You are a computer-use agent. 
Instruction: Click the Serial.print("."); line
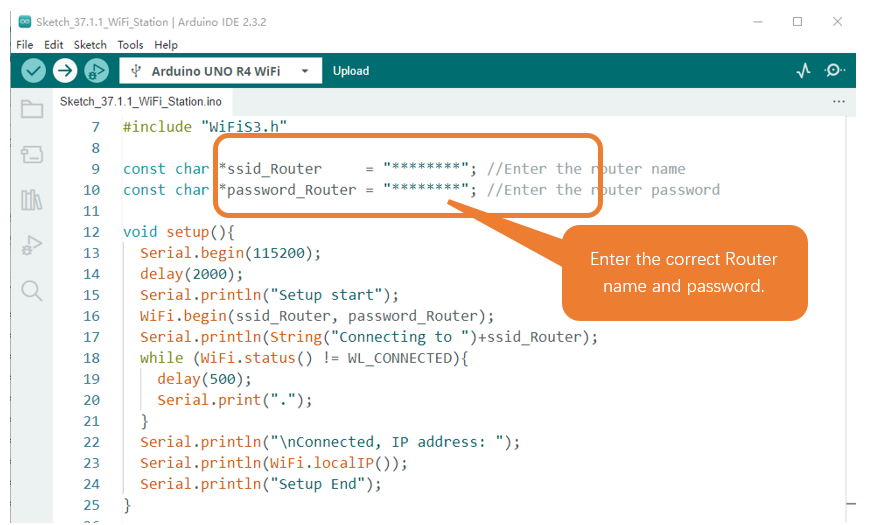234,401
